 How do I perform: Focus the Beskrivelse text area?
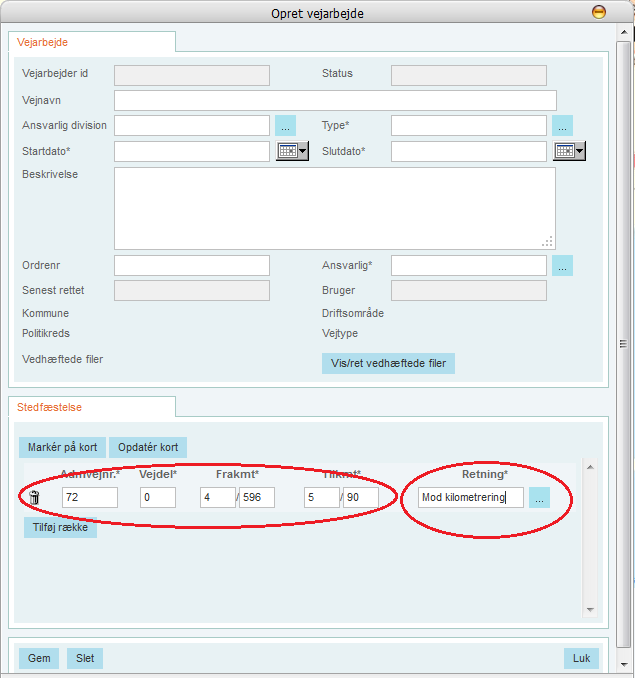[x=334, y=208]
